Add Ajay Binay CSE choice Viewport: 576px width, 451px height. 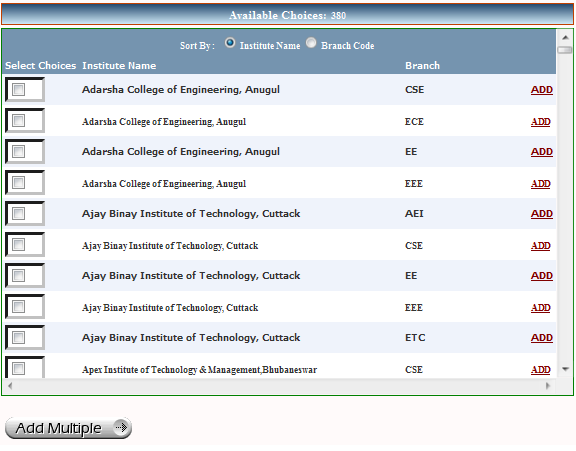(540, 246)
